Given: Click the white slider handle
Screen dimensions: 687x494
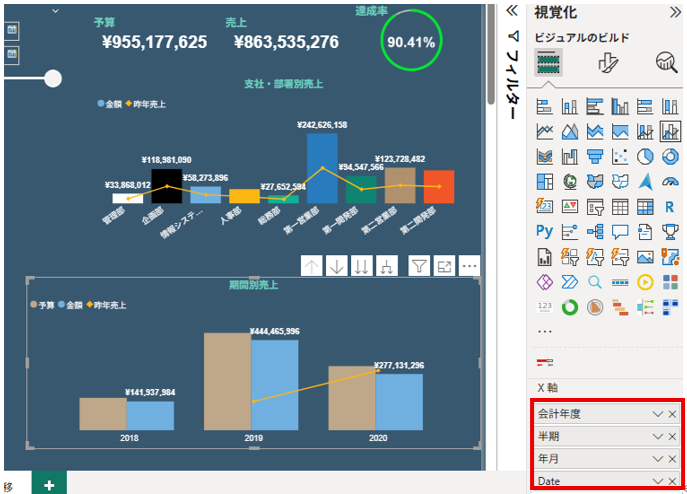Looking at the screenshot, I should (x=53, y=78).
